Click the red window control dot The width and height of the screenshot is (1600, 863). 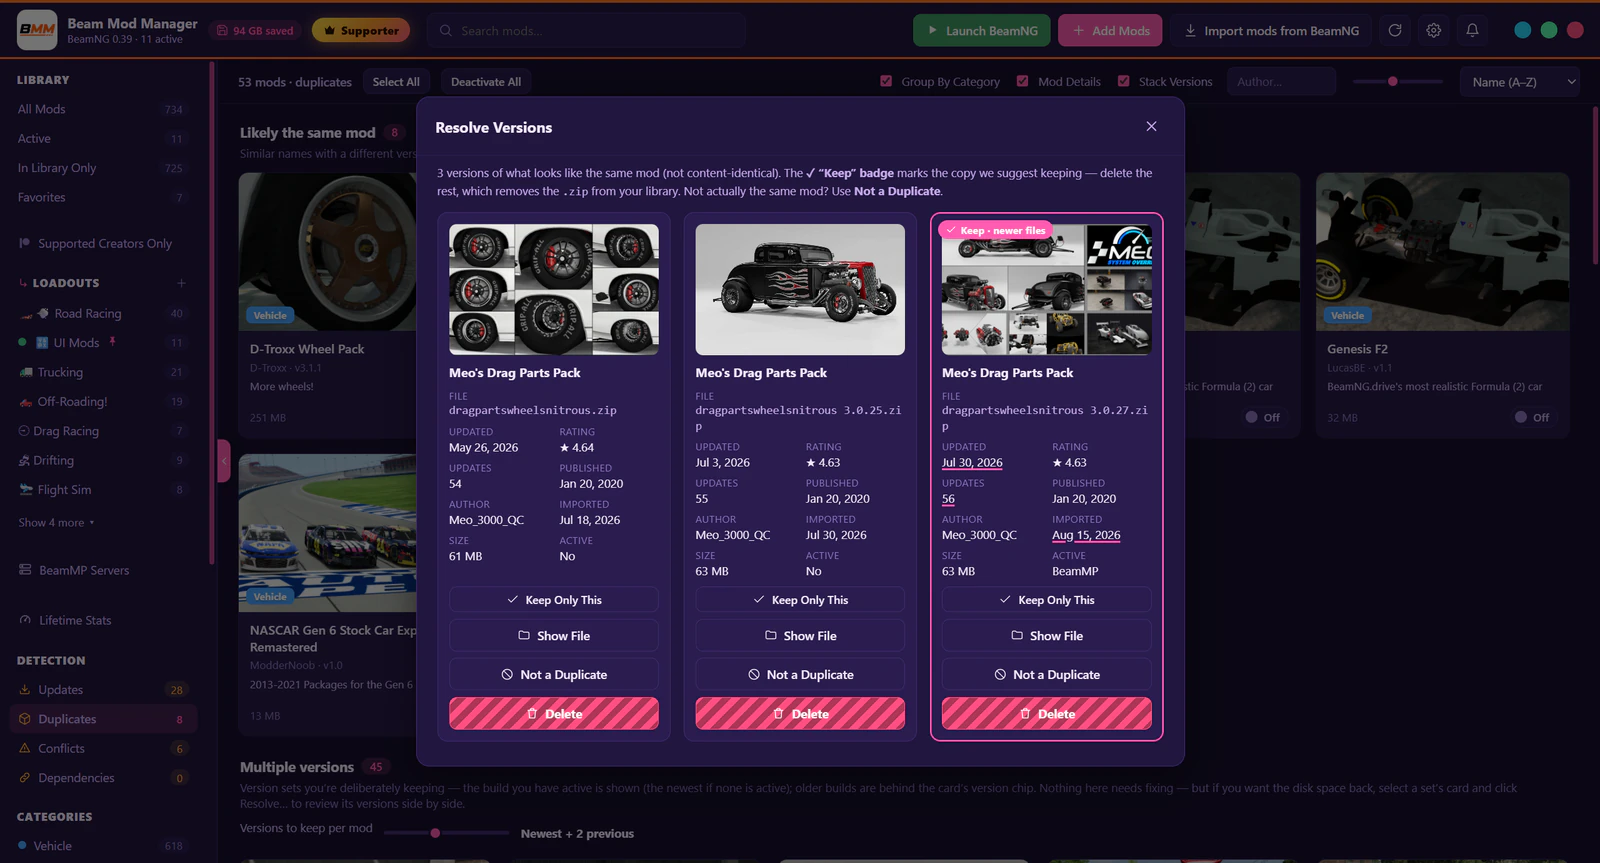pos(1575,30)
